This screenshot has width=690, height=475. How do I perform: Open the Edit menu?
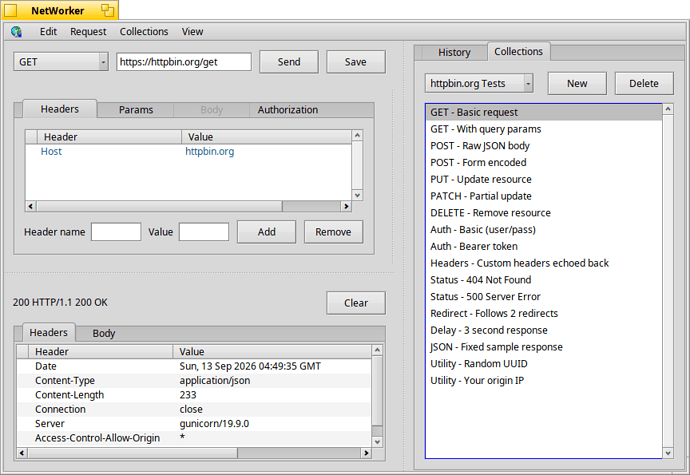[48, 32]
